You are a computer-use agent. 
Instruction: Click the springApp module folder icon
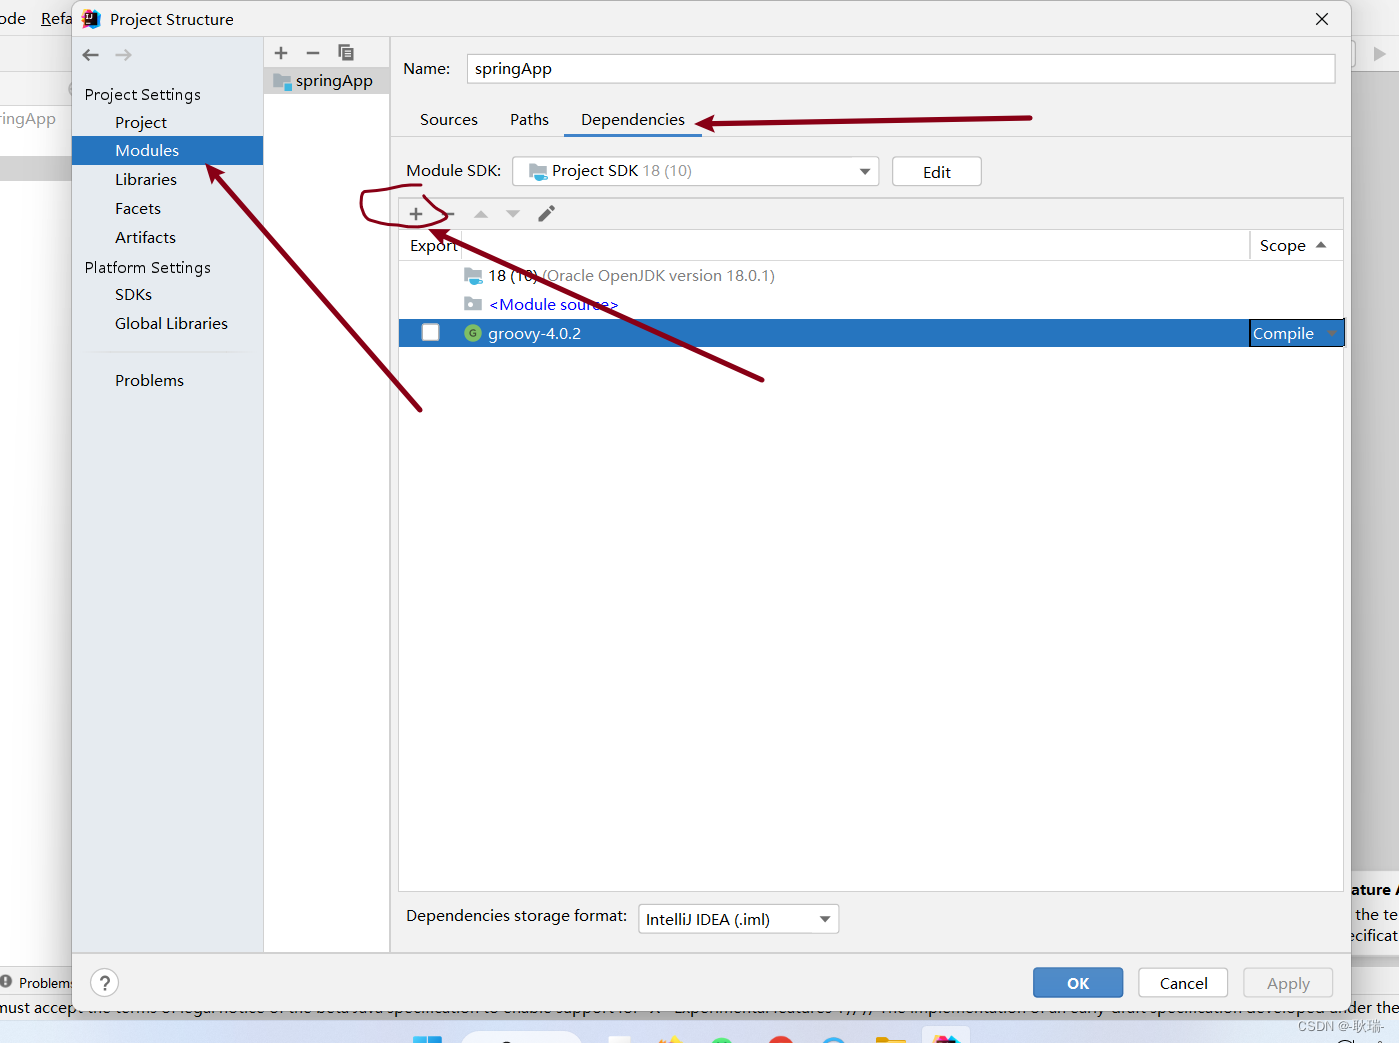(282, 81)
